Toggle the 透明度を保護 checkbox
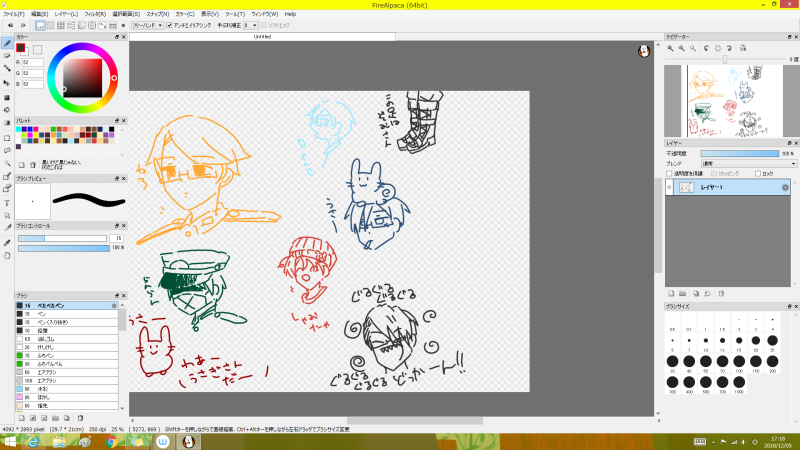The height and width of the screenshot is (450, 800). click(669, 173)
